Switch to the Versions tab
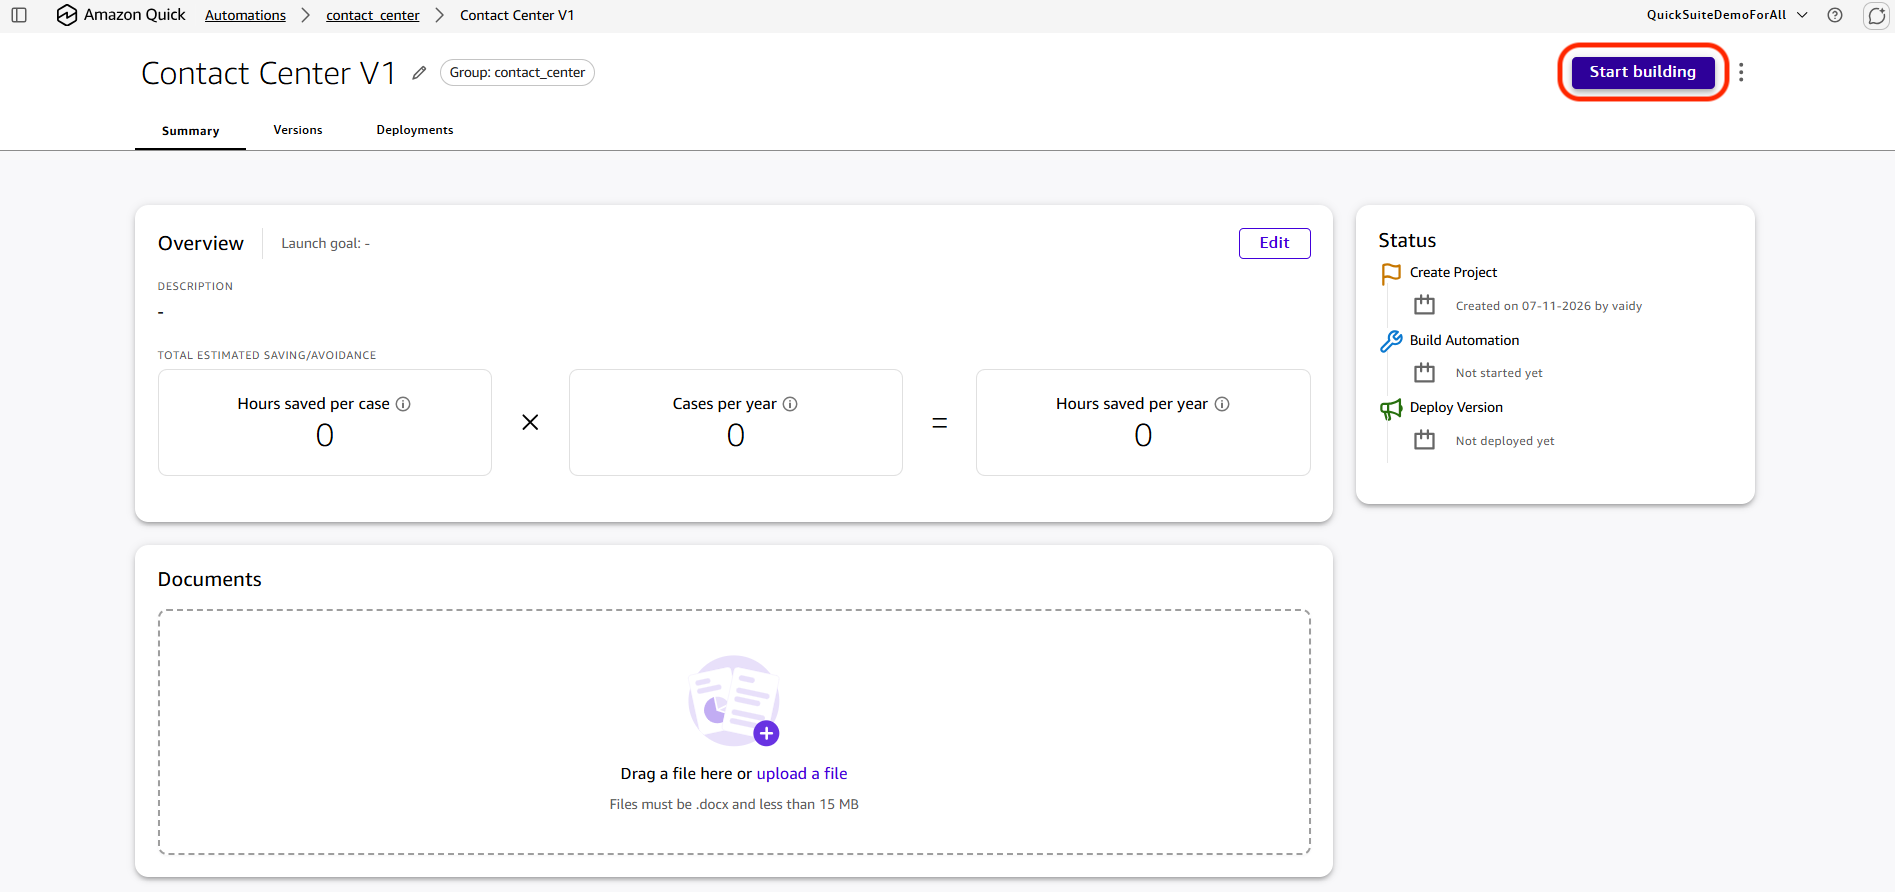 tap(298, 130)
